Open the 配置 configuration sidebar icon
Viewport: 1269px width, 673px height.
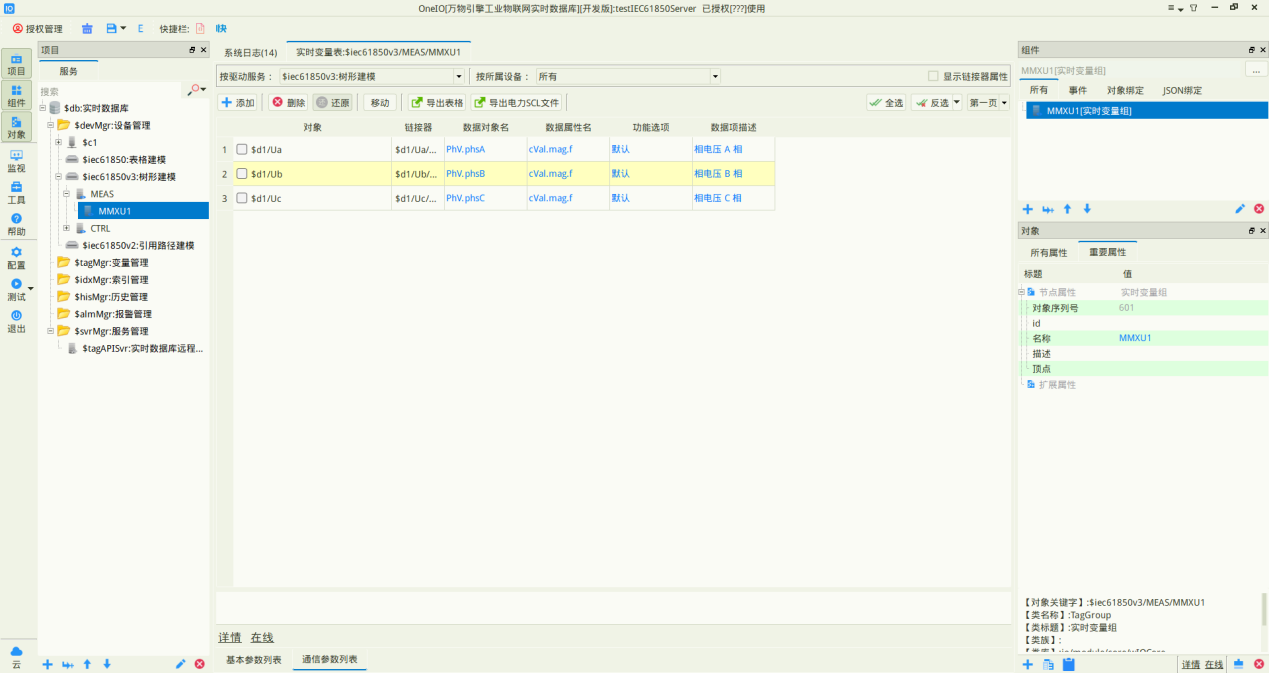point(16,258)
